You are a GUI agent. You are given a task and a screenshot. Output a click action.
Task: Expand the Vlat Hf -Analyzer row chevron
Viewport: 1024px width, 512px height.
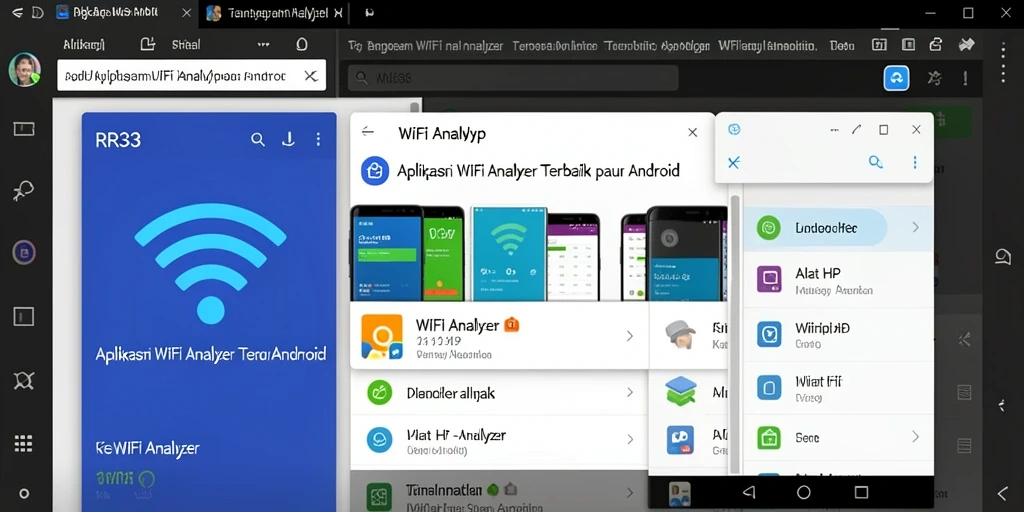coord(630,440)
